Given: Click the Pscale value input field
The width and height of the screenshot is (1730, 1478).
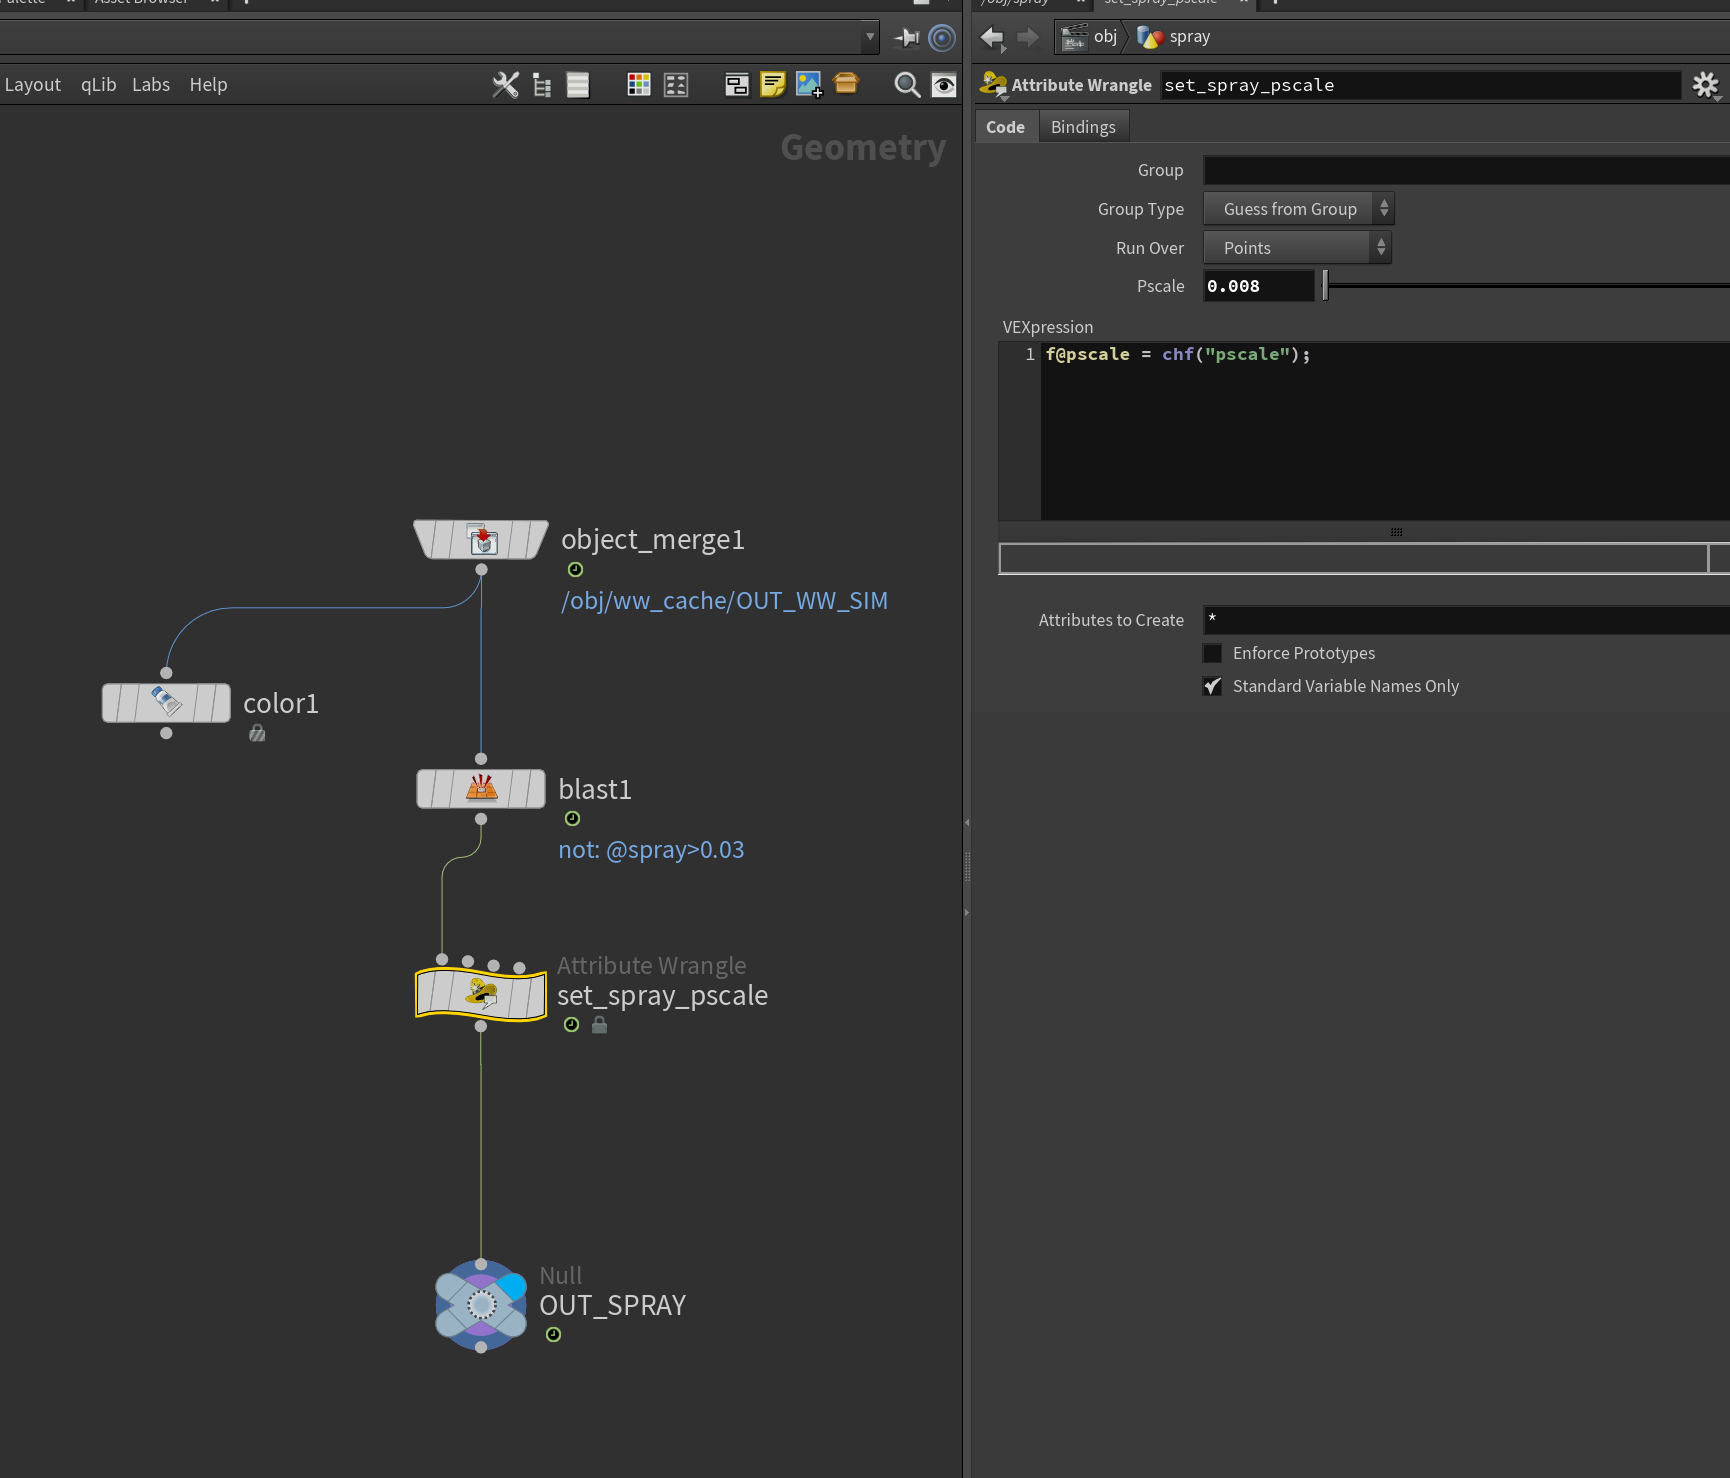Looking at the screenshot, I should pyautogui.click(x=1258, y=286).
